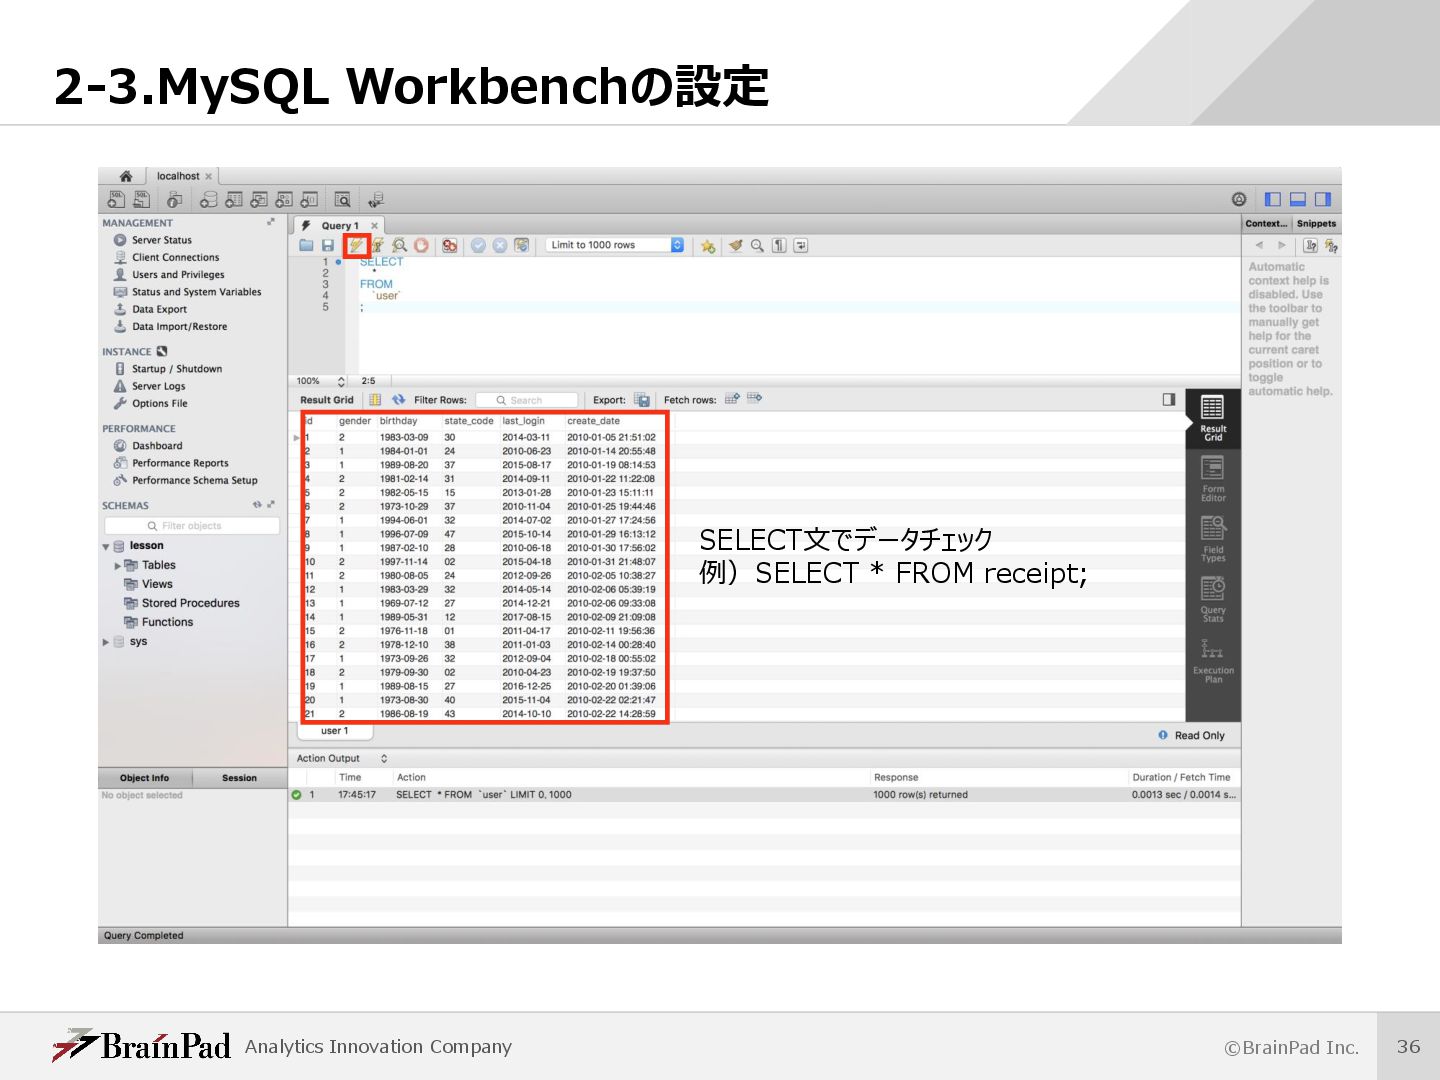This screenshot has width=1440, height=1080.
Task: Open Execution Plan result view
Action: (x=1213, y=661)
